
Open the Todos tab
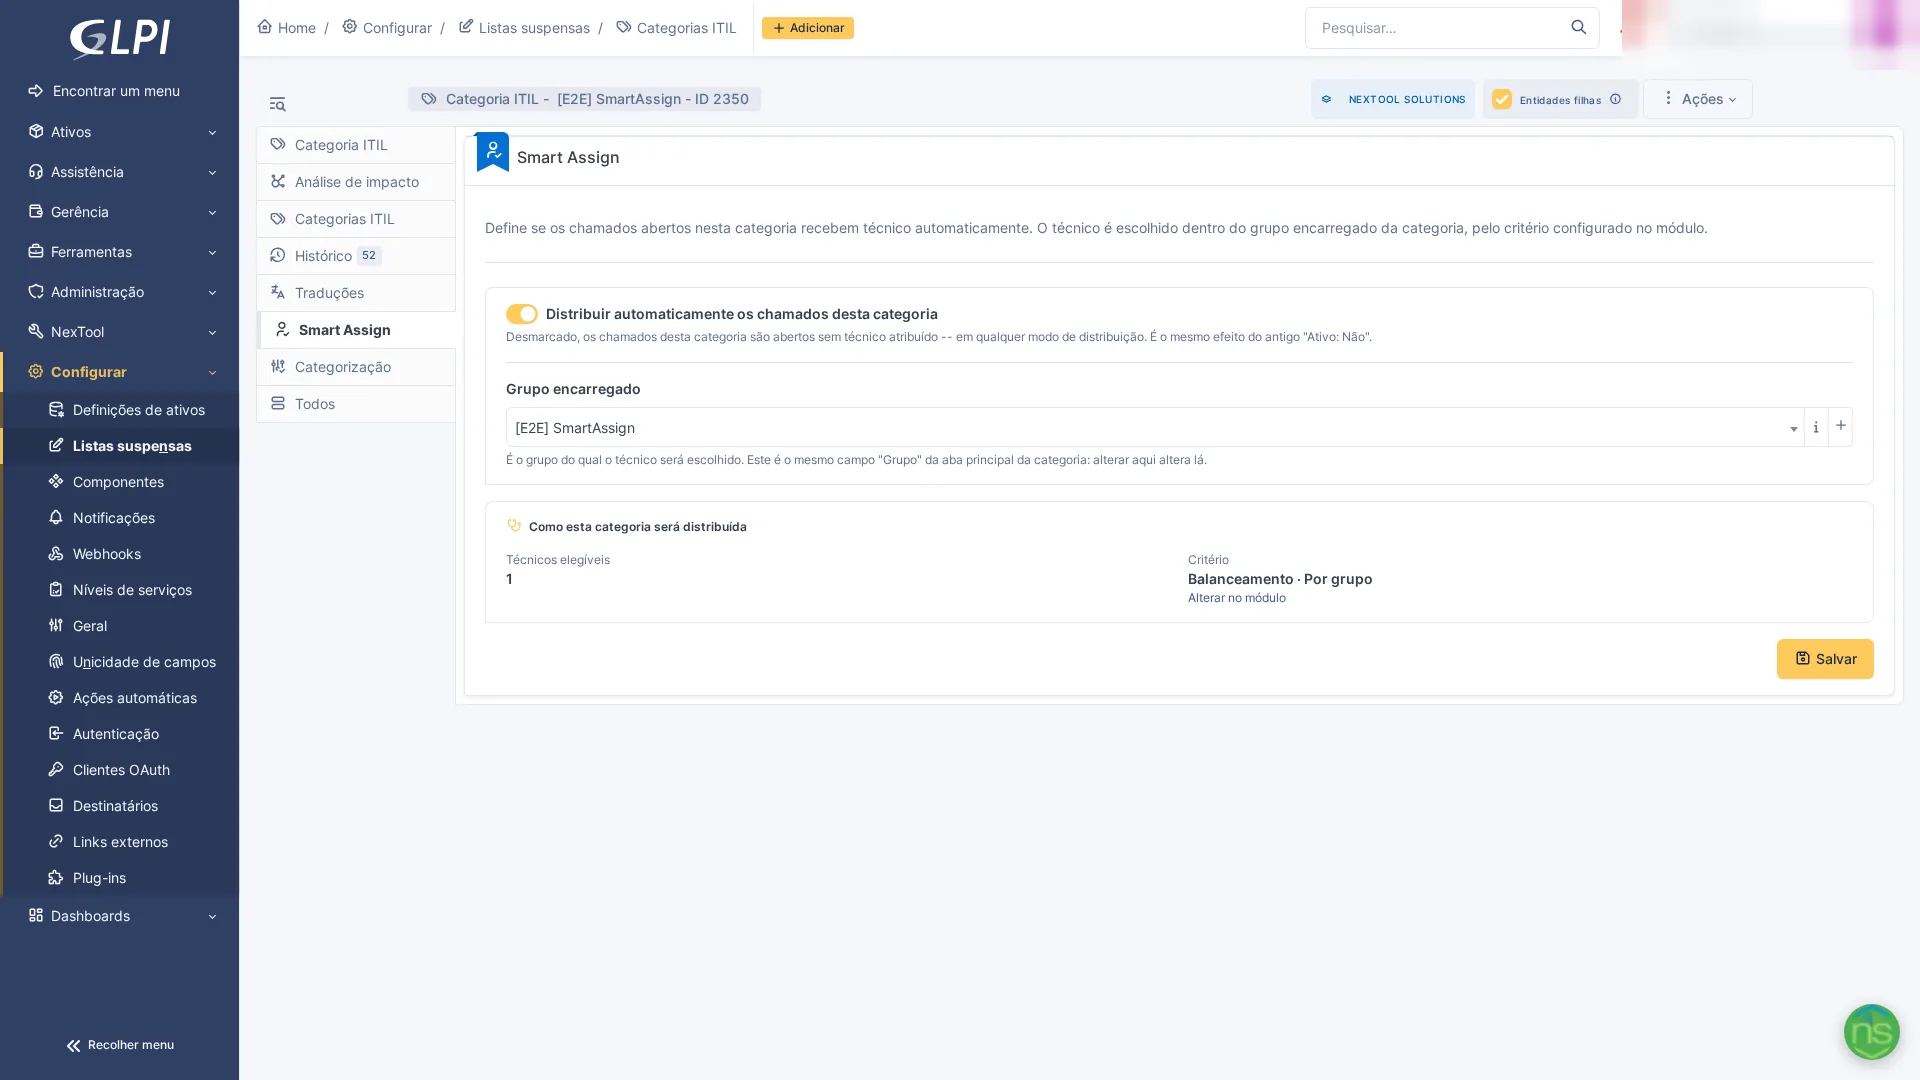pos(356,404)
